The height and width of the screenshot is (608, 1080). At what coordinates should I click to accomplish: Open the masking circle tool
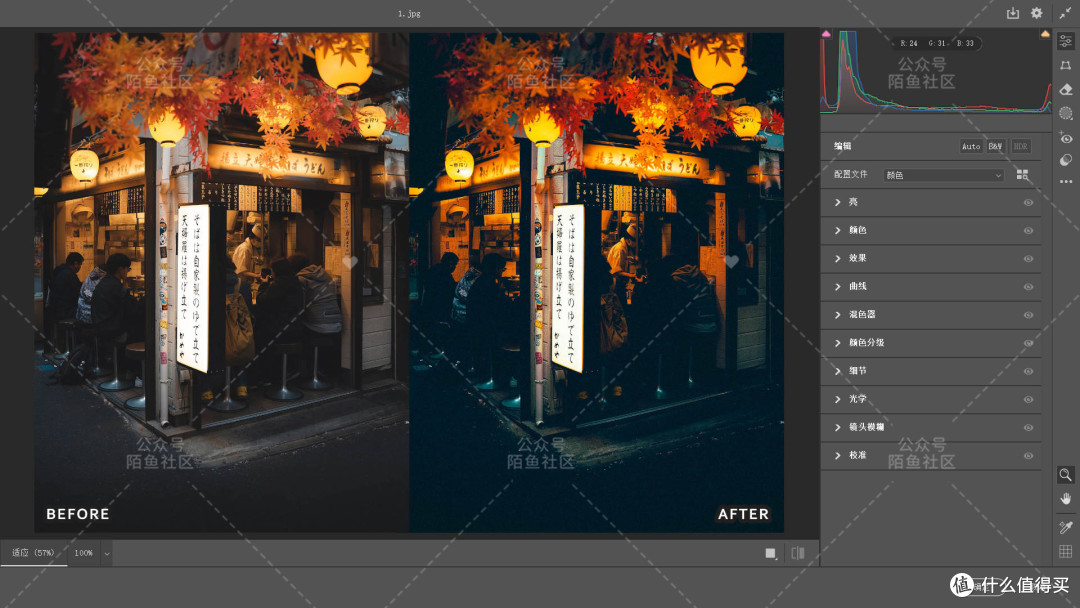pyautogui.click(x=1066, y=113)
